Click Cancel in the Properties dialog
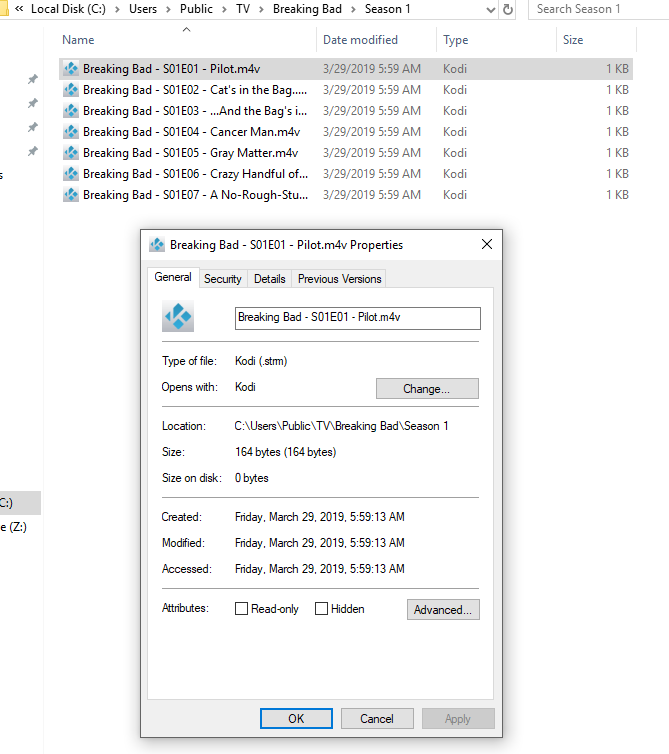Screen dimensions: 669x754 coord(377,718)
